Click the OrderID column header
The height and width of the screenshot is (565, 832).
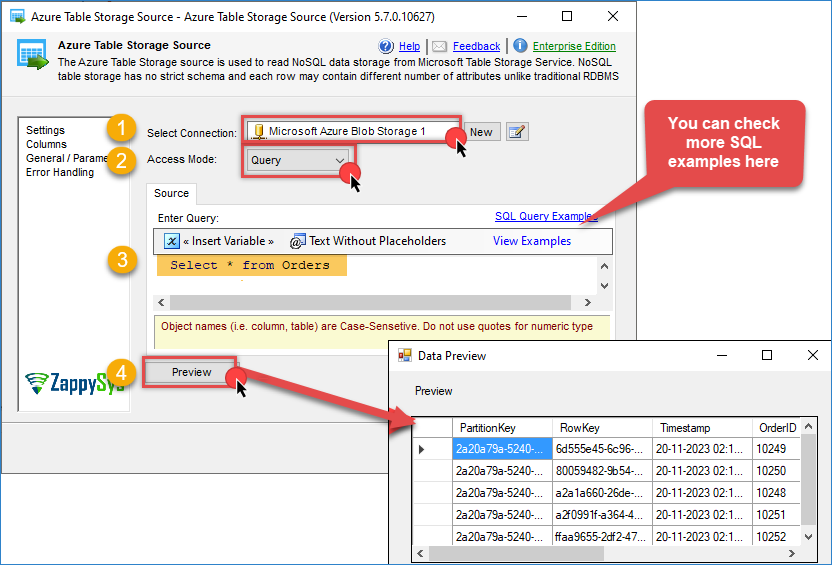777,428
